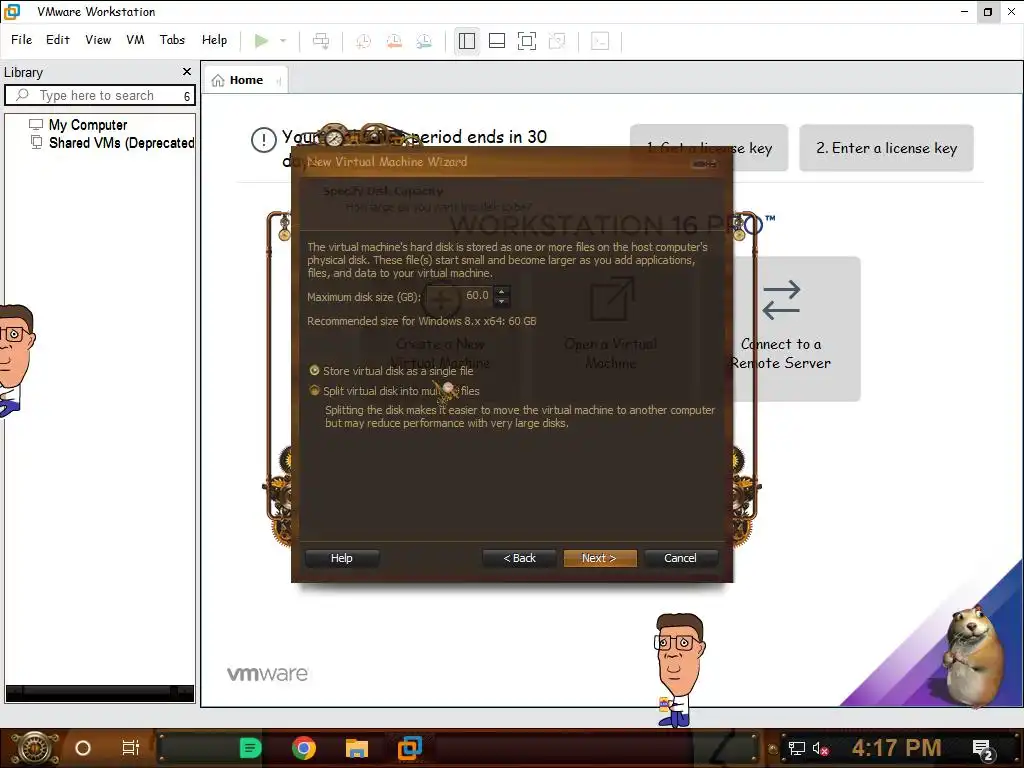
Task: Launch Google Chrome from taskbar
Action: 304,748
